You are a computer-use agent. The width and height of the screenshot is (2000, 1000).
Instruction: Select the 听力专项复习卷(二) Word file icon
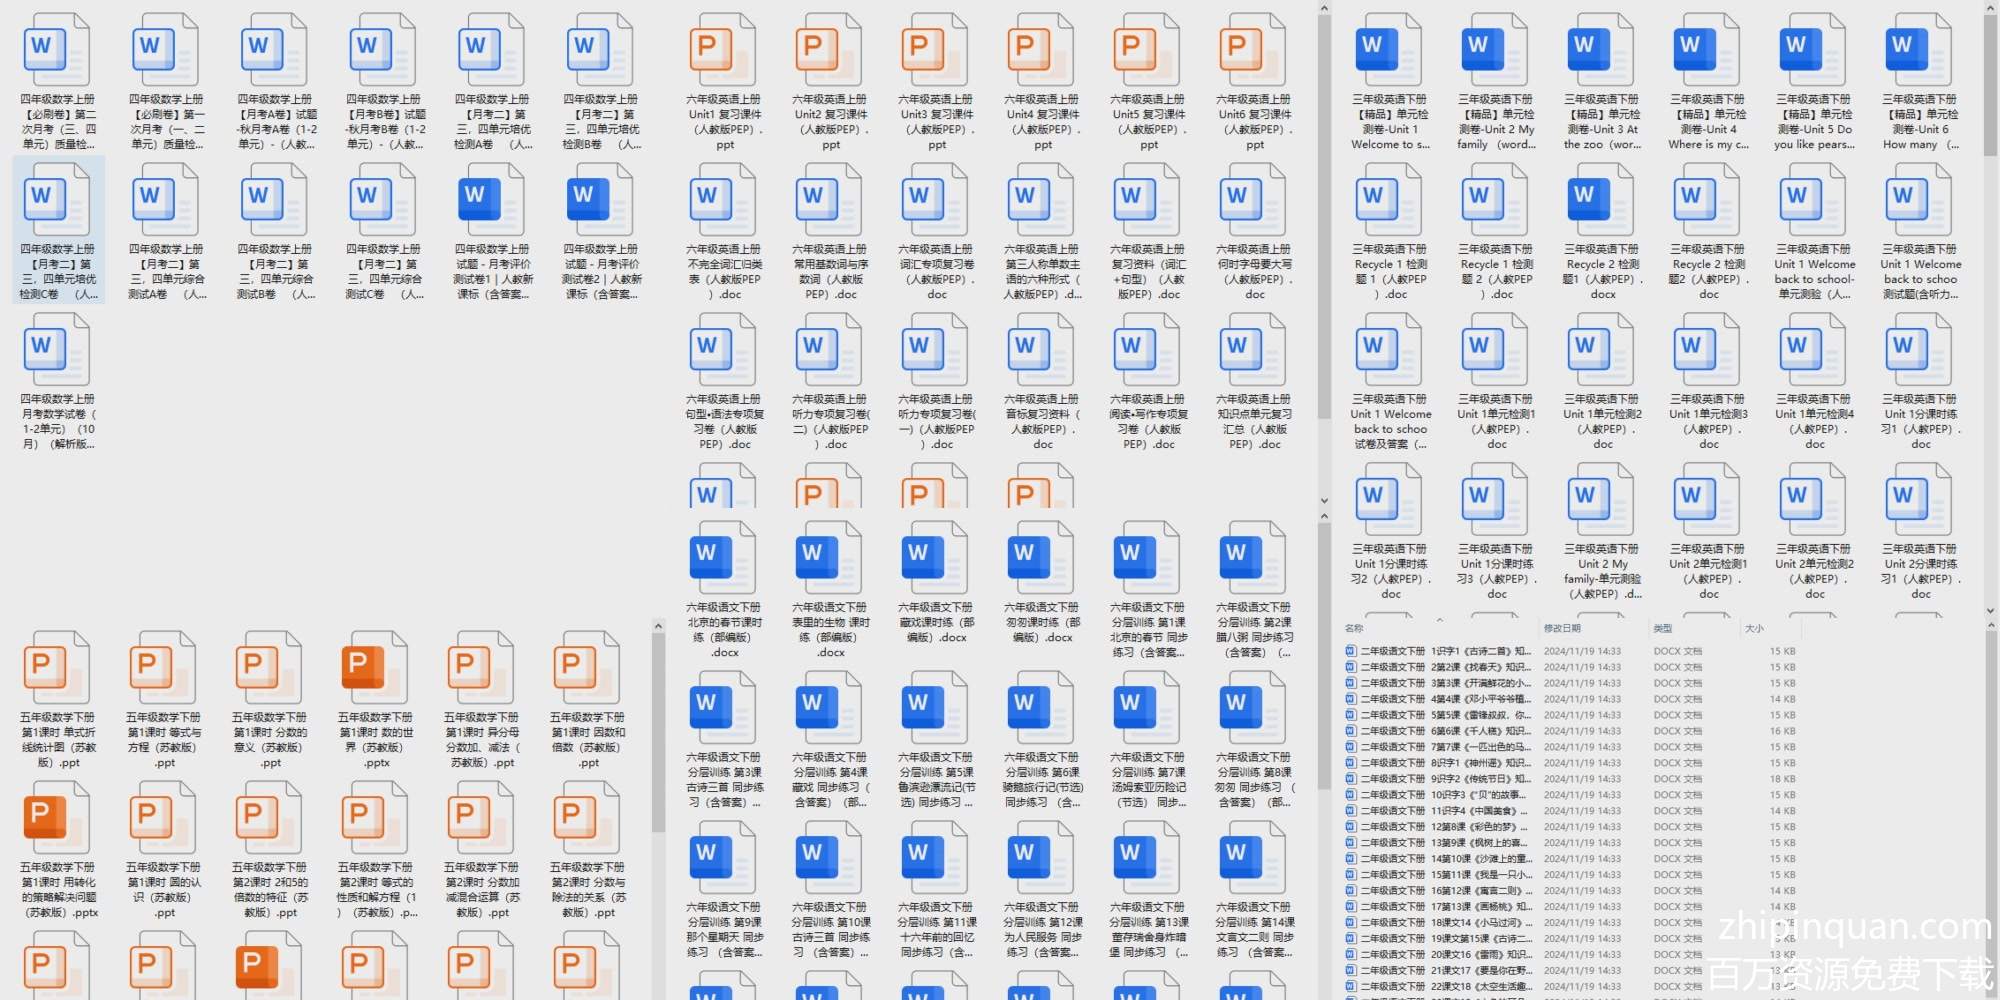pos(830,350)
